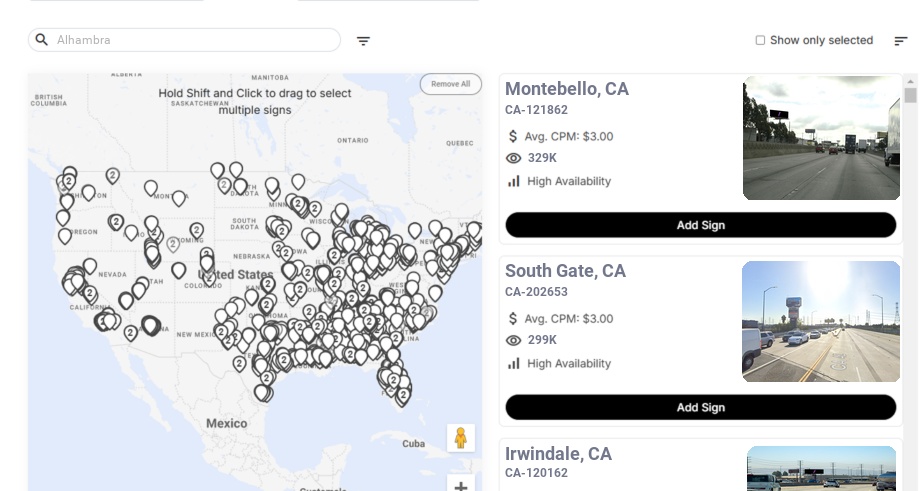Enable Show only selected checkbox
The height and width of the screenshot is (491, 920).
coord(760,41)
